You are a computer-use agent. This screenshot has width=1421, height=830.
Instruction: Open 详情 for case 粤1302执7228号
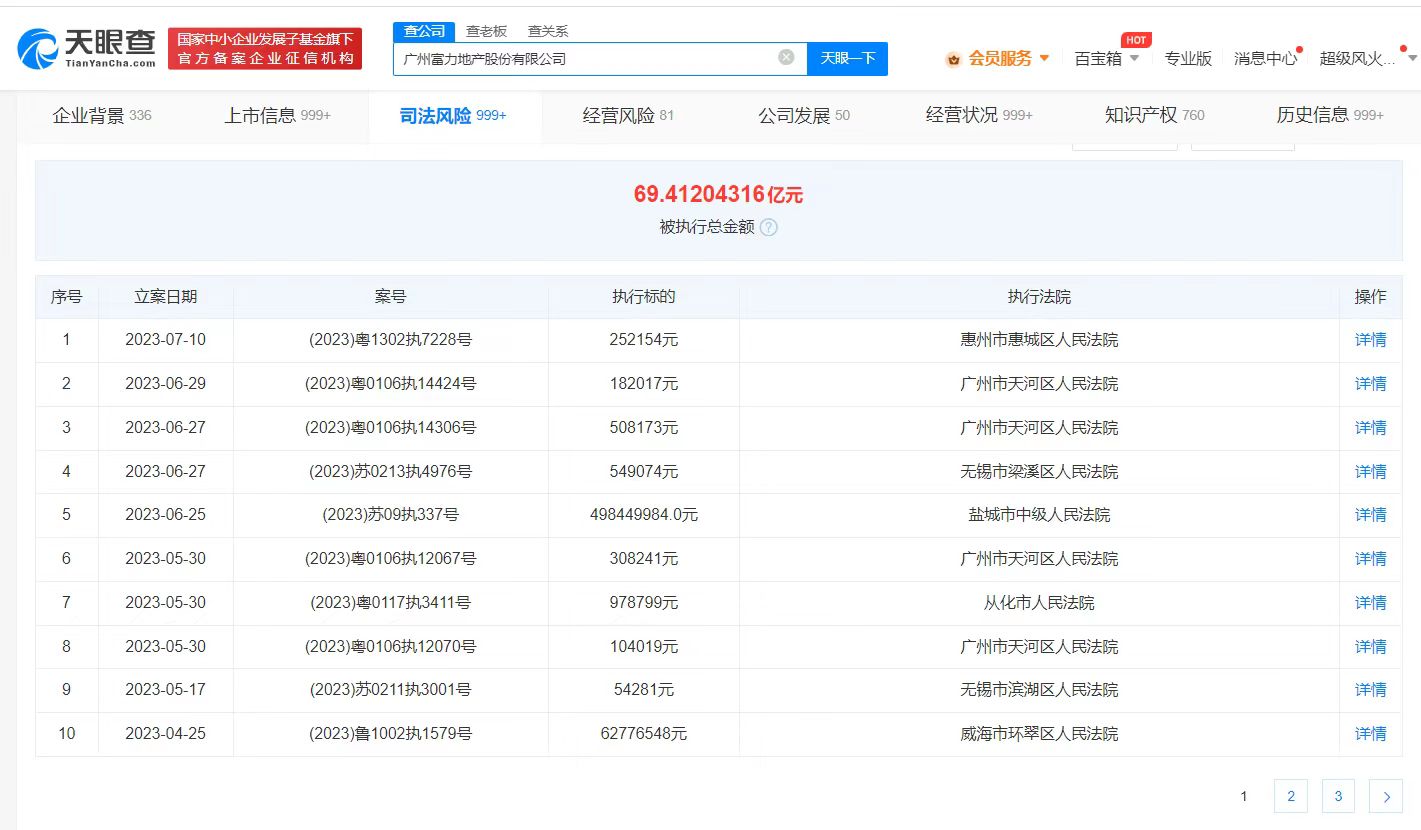[1370, 340]
